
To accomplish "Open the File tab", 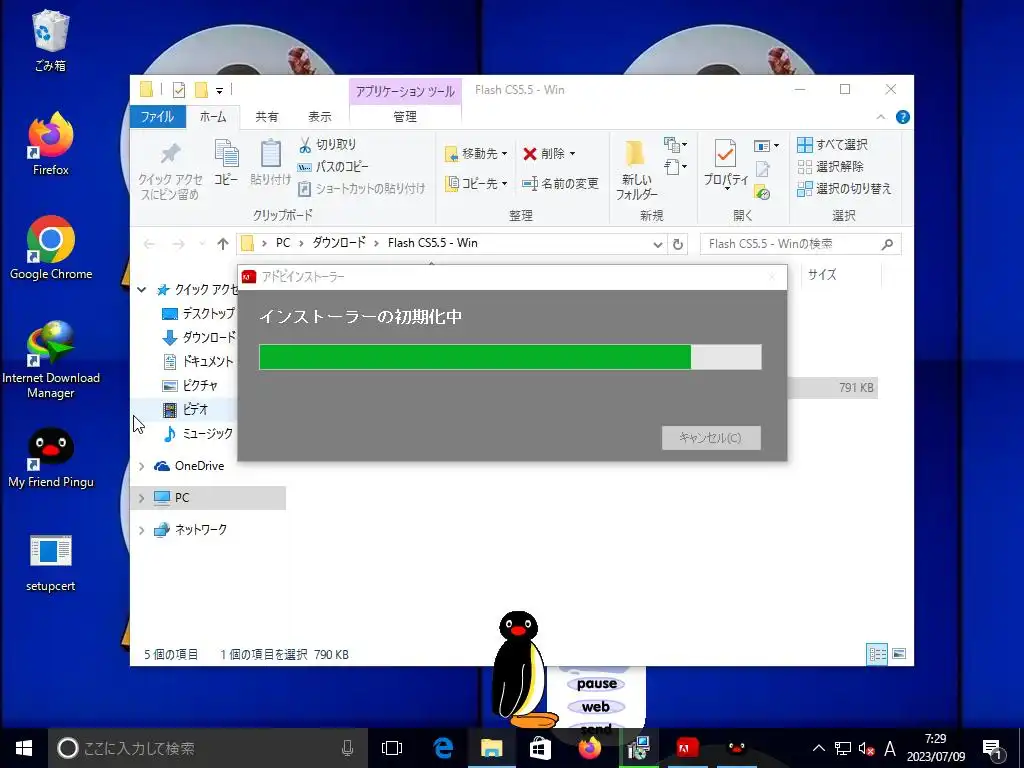I will click(x=157, y=117).
